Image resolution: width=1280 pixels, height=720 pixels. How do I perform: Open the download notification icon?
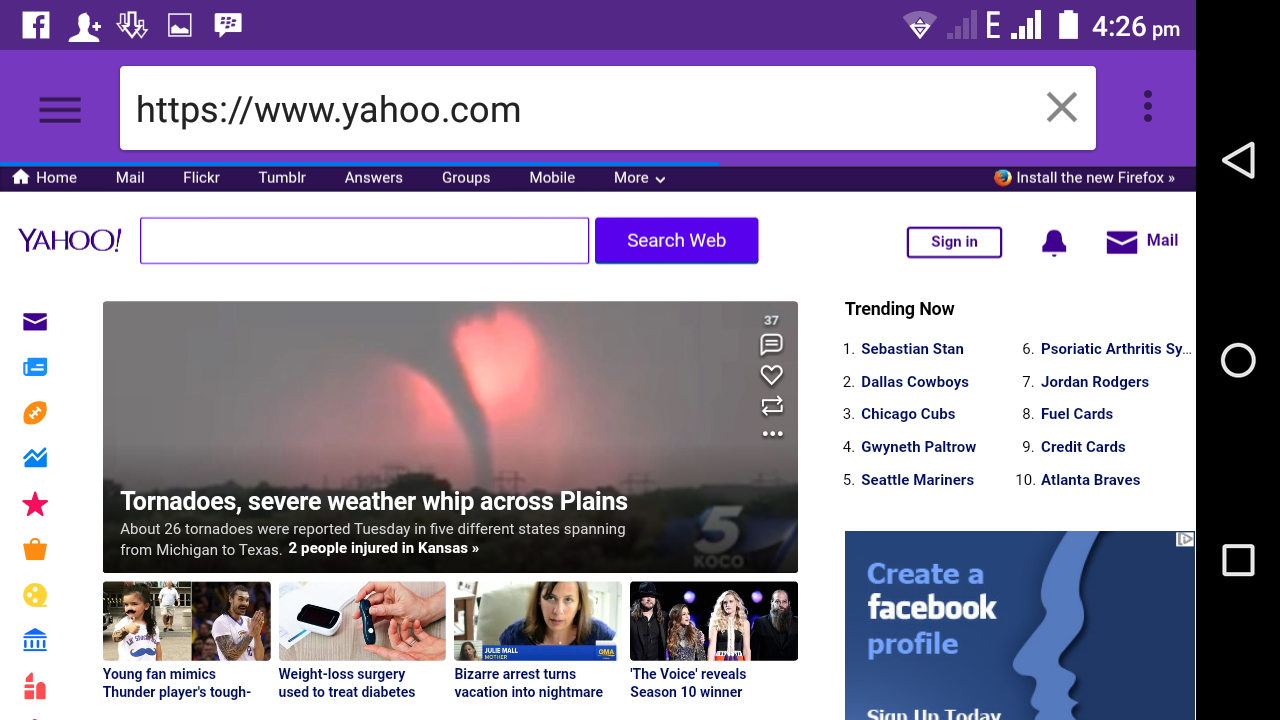click(132, 25)
